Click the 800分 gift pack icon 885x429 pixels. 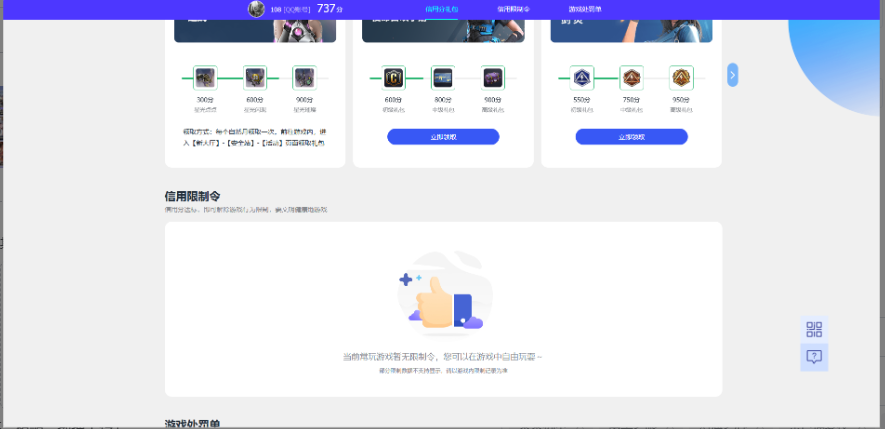443,78
